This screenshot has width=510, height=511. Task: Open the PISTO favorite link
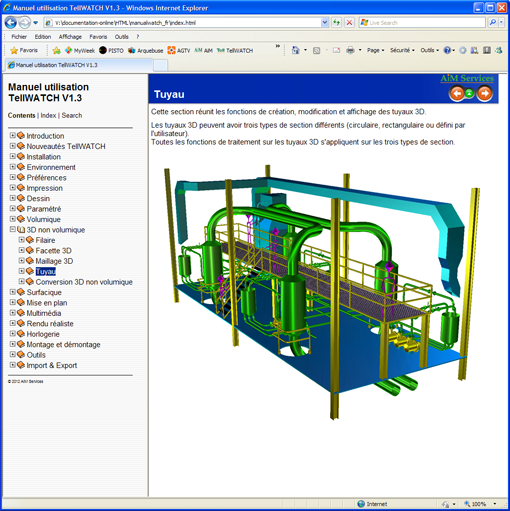(111, 50)
